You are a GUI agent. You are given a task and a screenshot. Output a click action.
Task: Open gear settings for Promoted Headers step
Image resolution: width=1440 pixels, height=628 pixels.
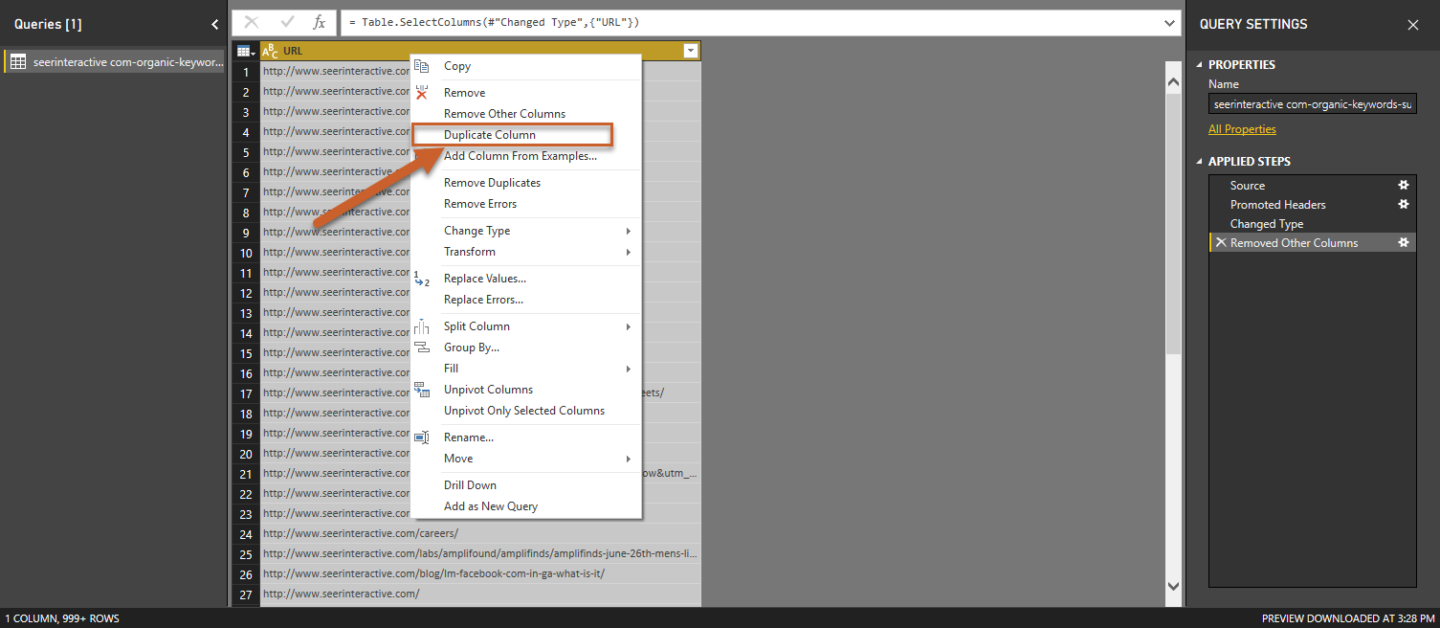tap(1403, 204)
